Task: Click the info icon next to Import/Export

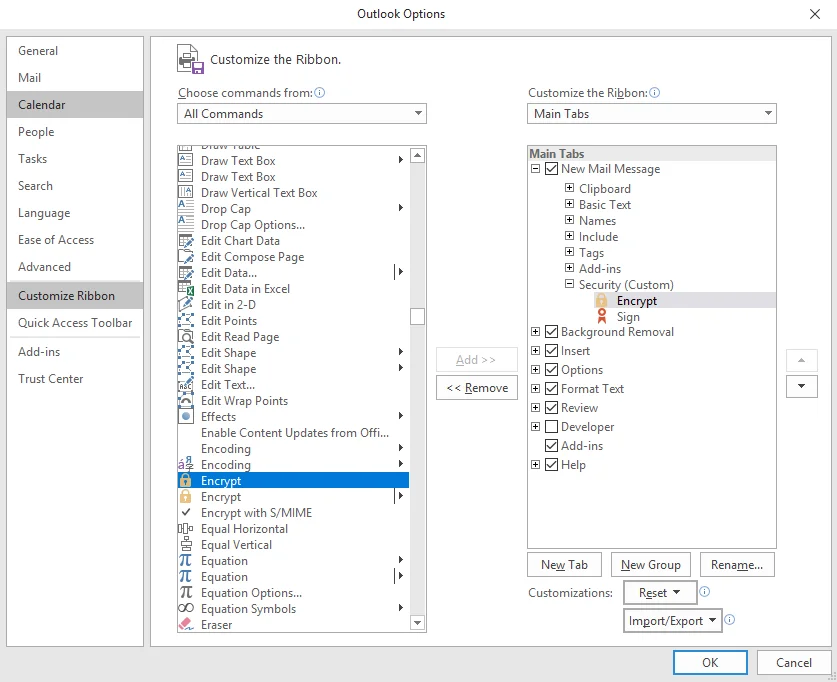Action: [730, 619]
